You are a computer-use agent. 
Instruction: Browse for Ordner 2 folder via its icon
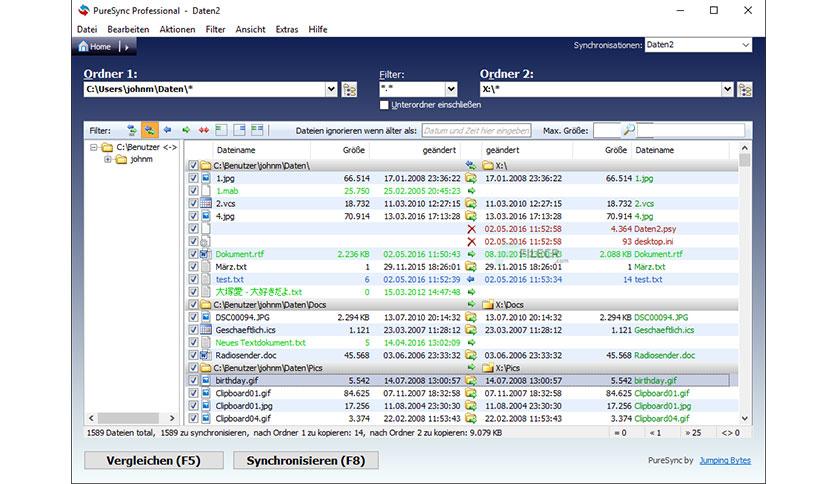pos(745,90)
